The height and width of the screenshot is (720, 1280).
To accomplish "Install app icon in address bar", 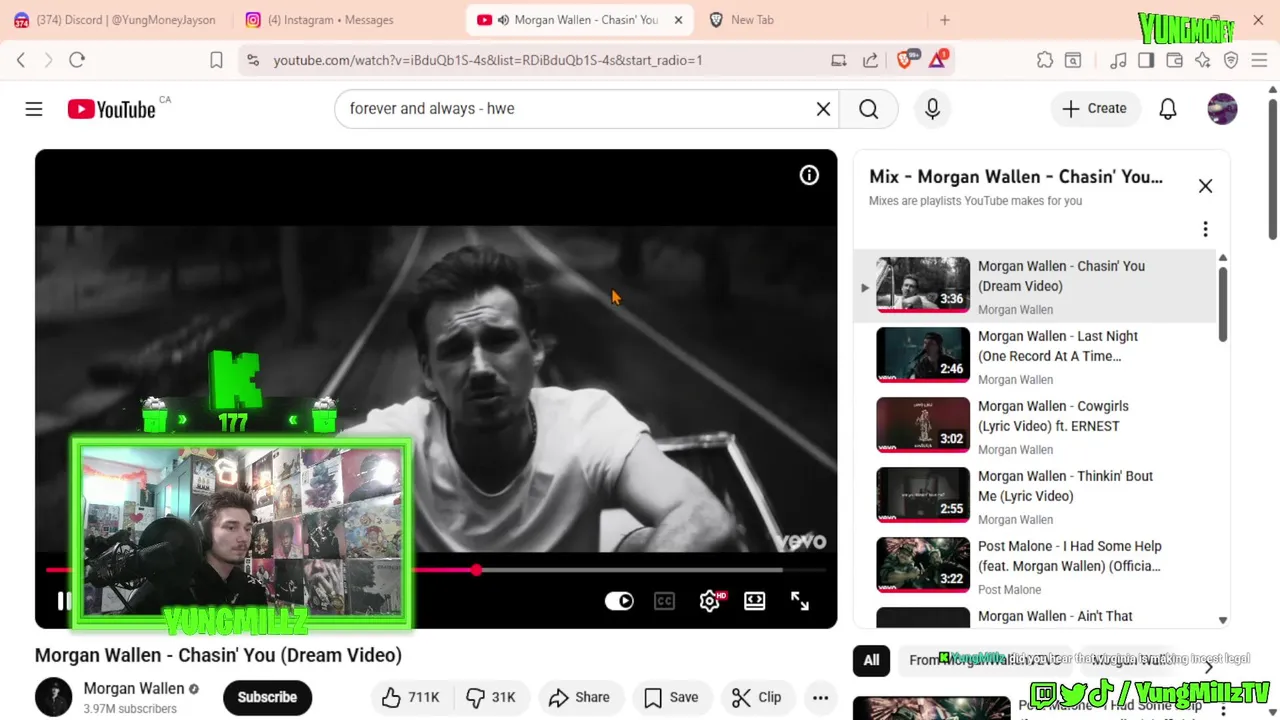I will click(x=839, y=60).
